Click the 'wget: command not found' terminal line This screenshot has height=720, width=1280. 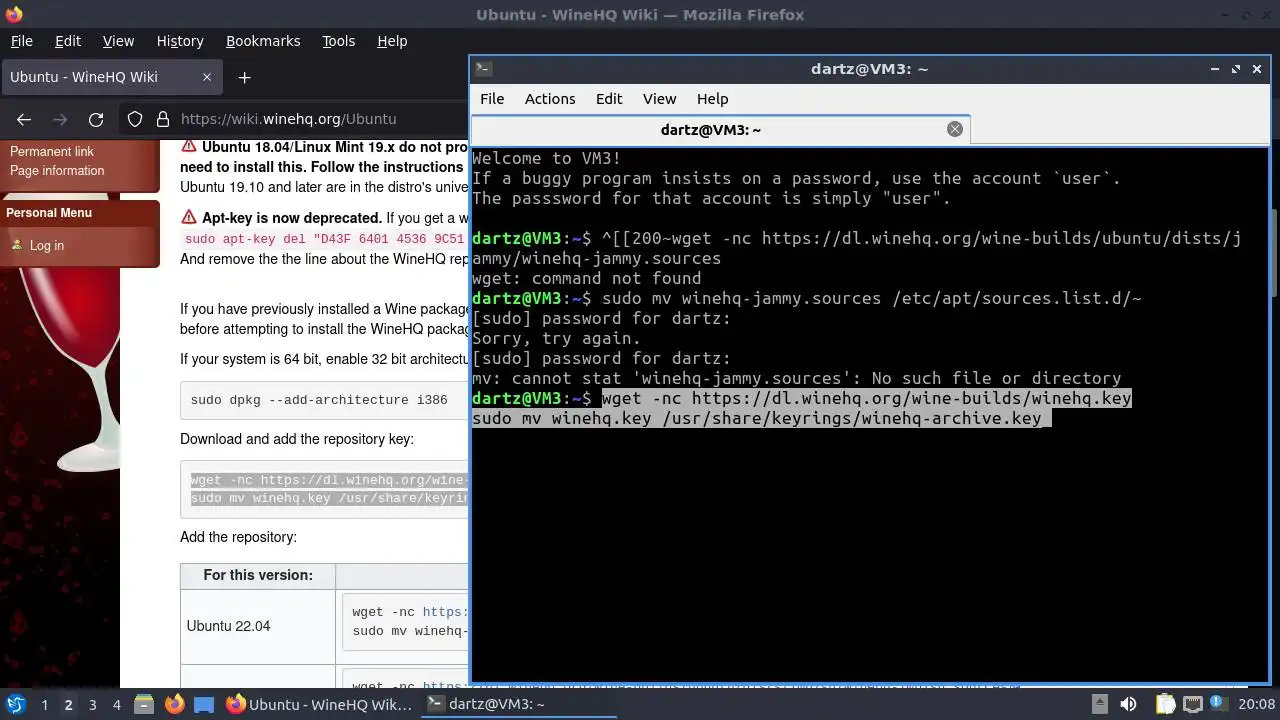(x=586, y=278)
